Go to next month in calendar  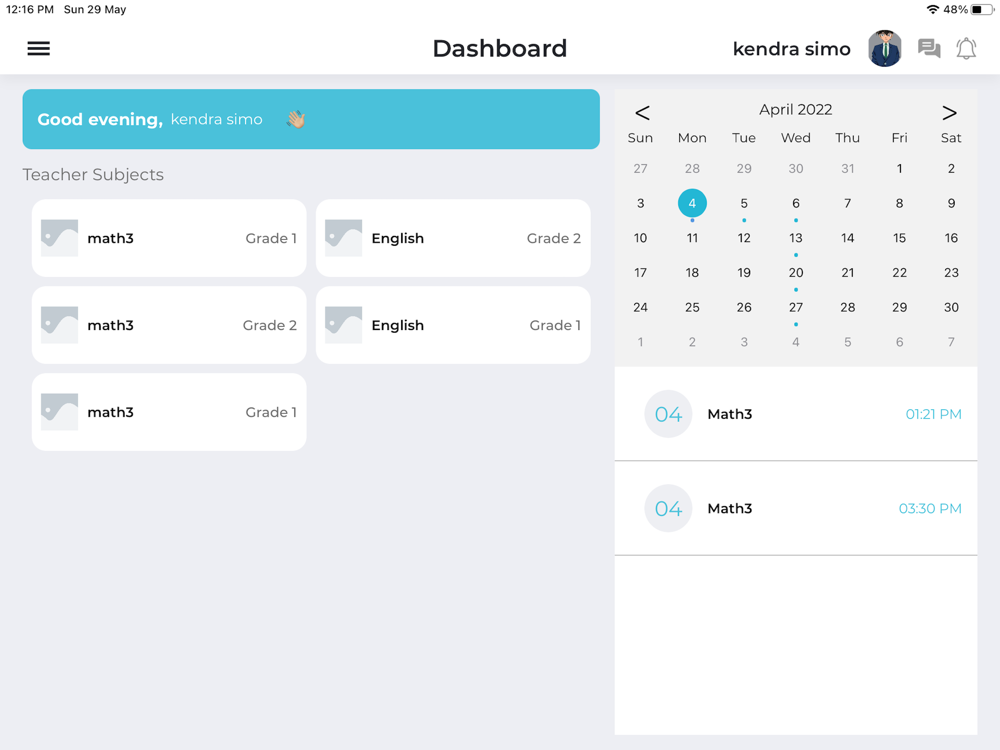click(949, 113)
